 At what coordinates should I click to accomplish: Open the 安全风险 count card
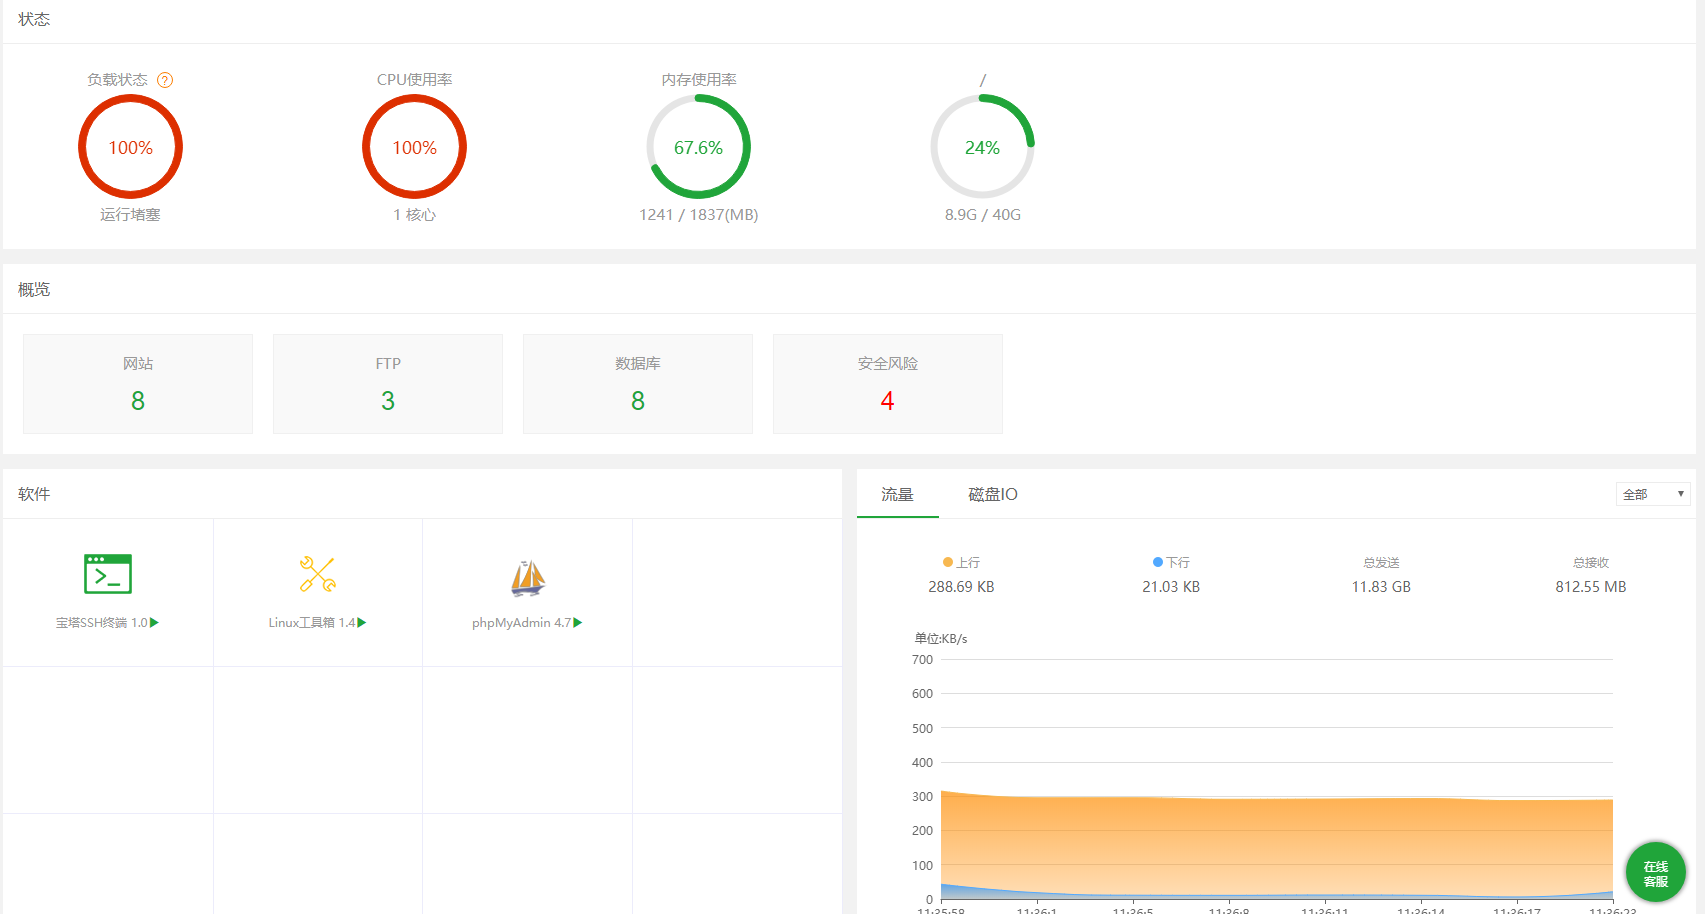click(x=888, y=384)
